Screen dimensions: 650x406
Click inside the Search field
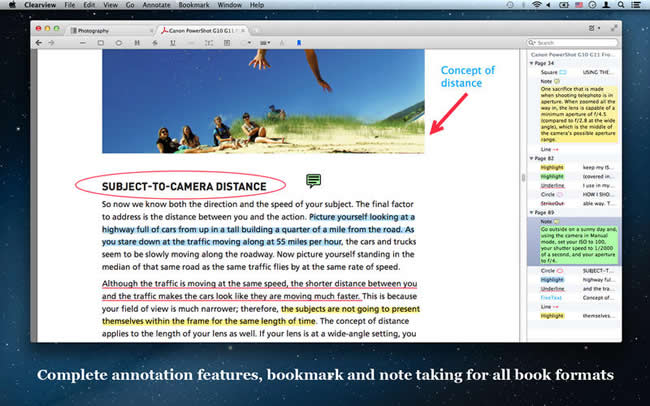572,43
